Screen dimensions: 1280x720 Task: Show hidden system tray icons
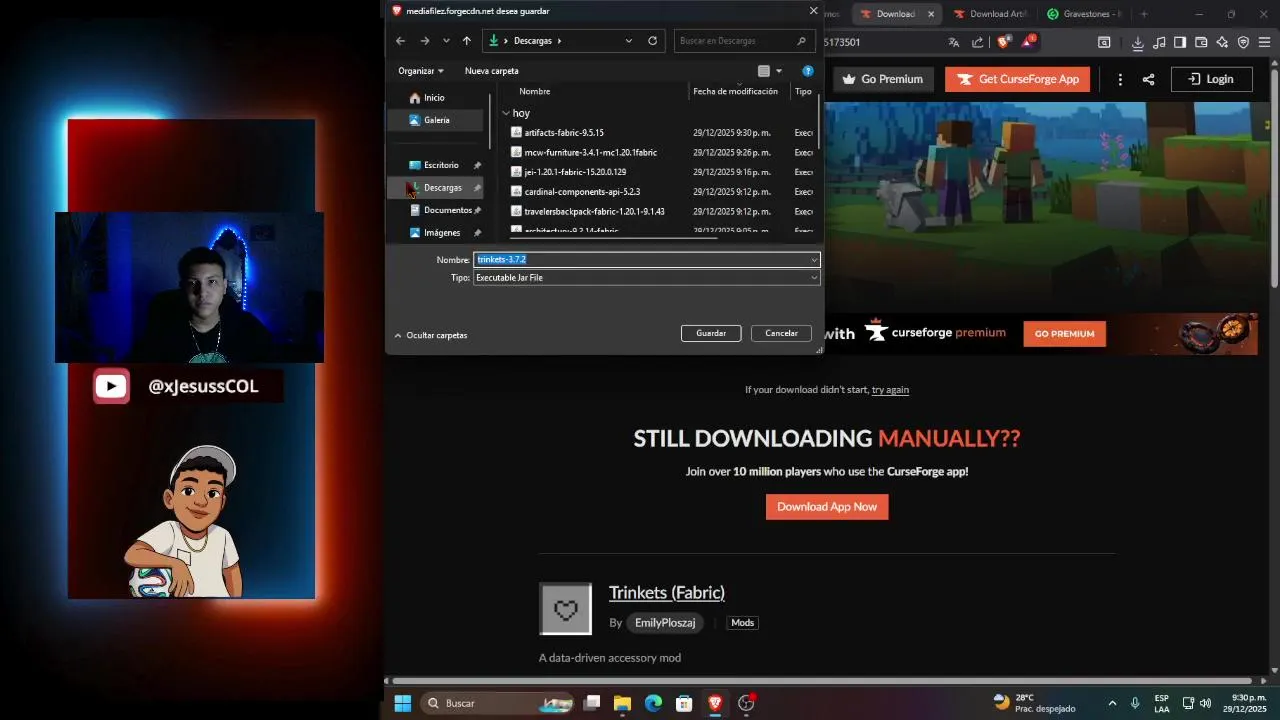point(1112,703)
